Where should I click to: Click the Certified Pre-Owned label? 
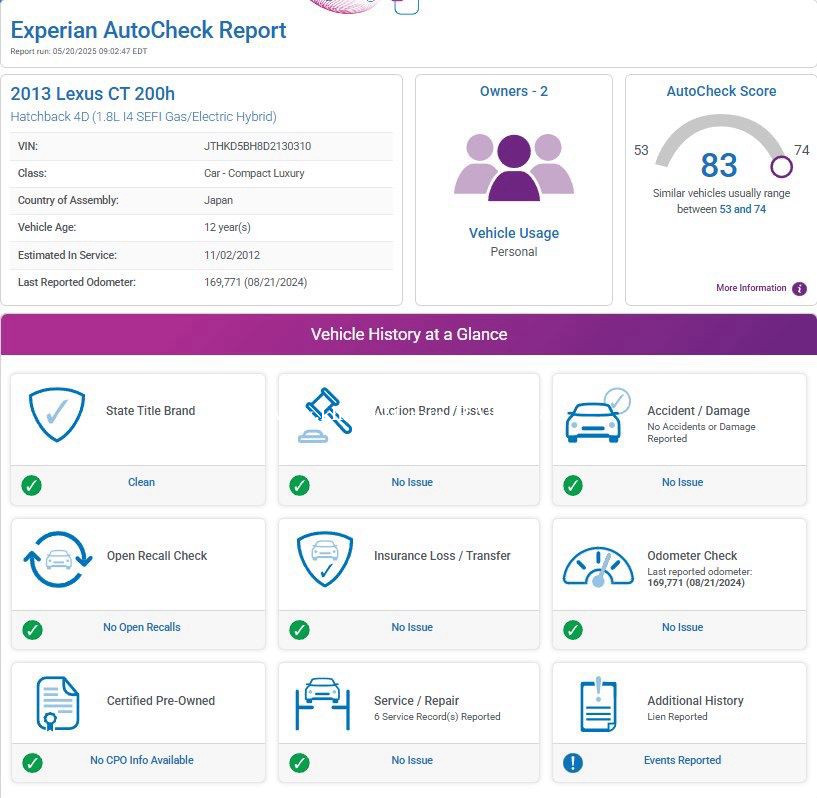tap(161, 701)
